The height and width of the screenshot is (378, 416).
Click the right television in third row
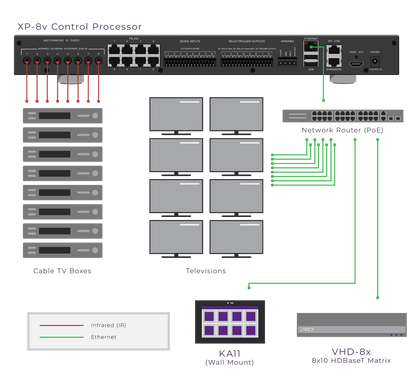pos(236,198)
